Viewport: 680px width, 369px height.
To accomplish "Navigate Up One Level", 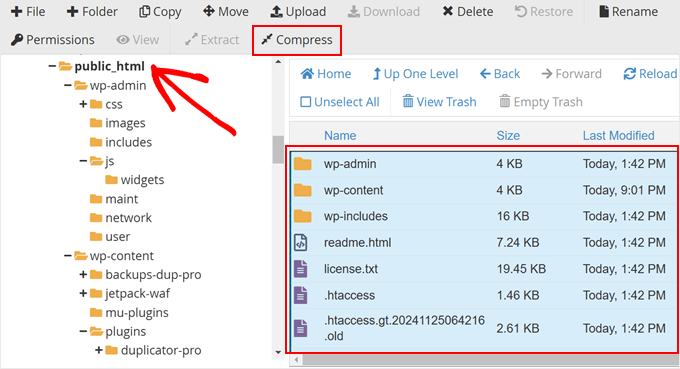I will (x=415, y=74).
